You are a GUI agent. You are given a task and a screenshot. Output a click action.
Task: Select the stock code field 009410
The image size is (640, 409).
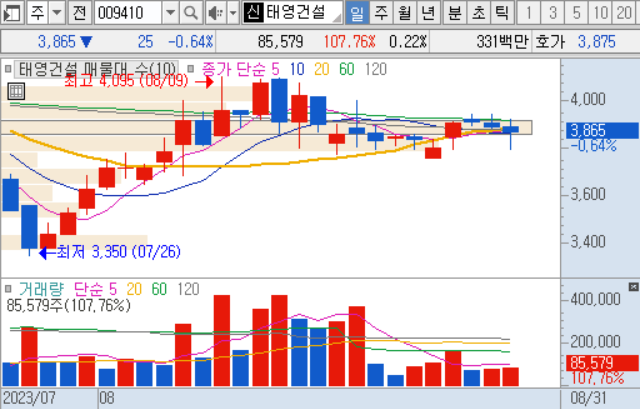(128, 13)
